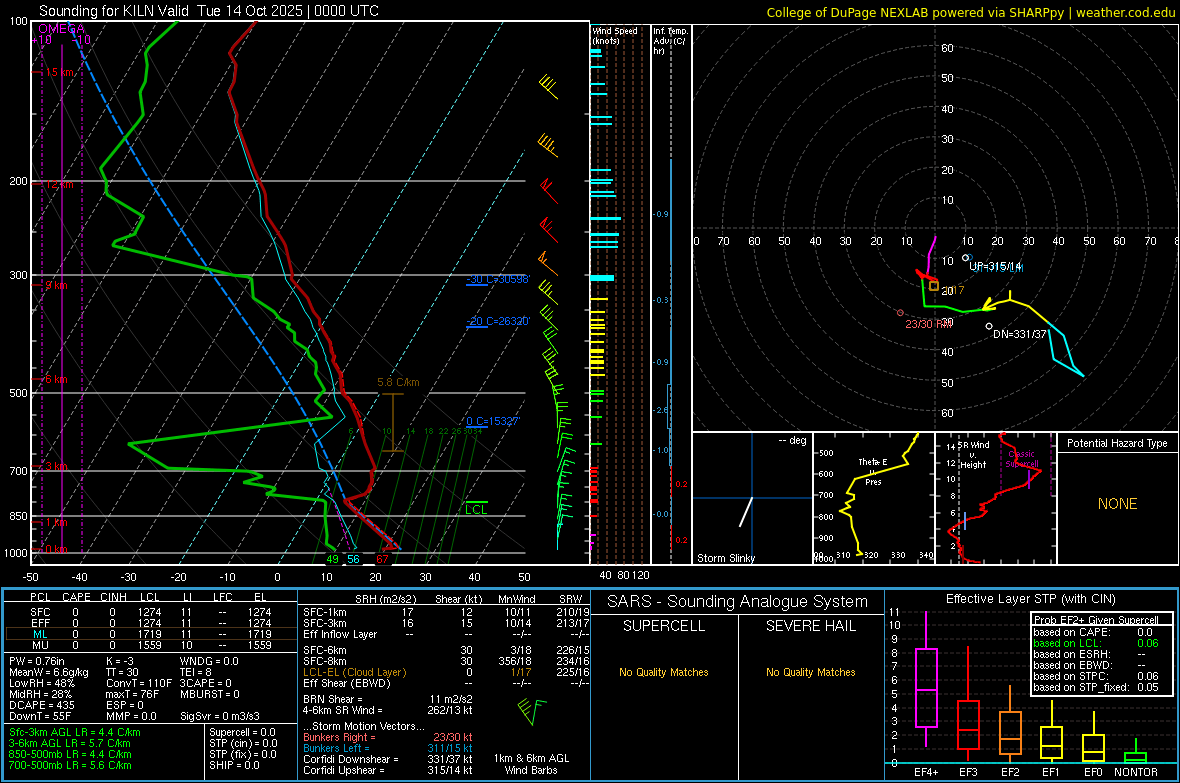Click the Prob EF2+ Given Supercell heading
This screenshot has width=1180, height=783.
tap(1096, 620)
